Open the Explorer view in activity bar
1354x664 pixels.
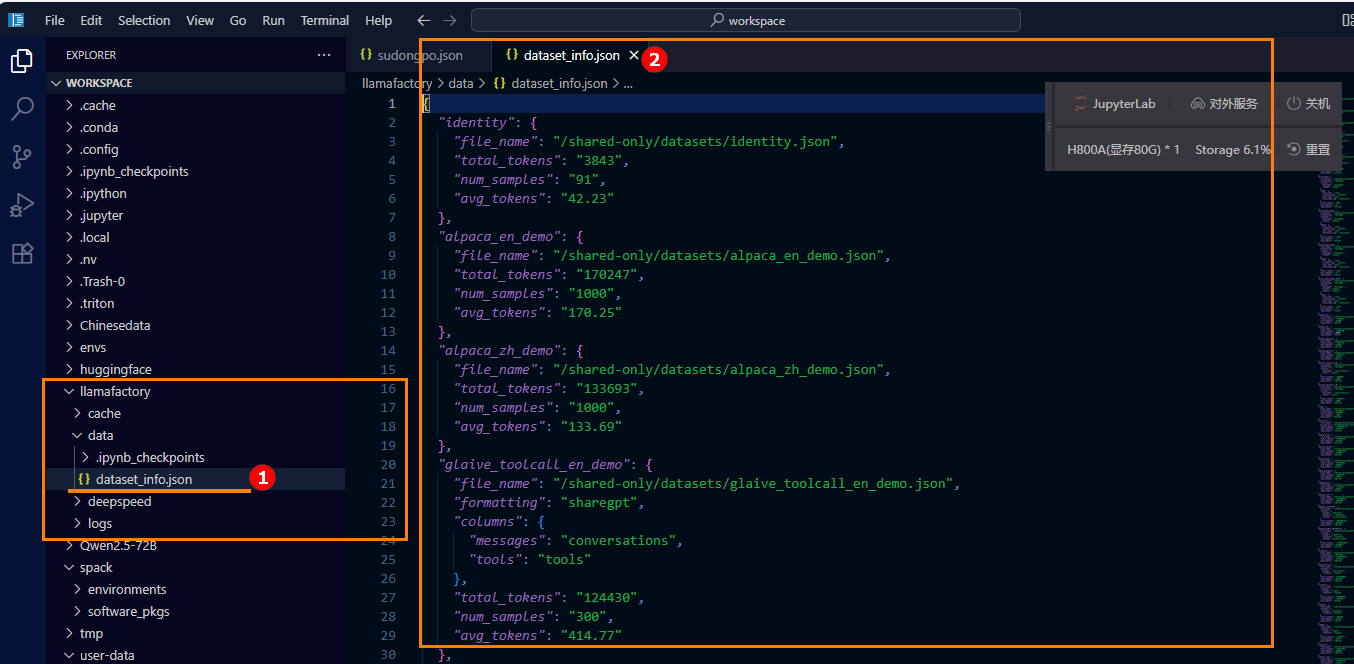tap(21, 61)
